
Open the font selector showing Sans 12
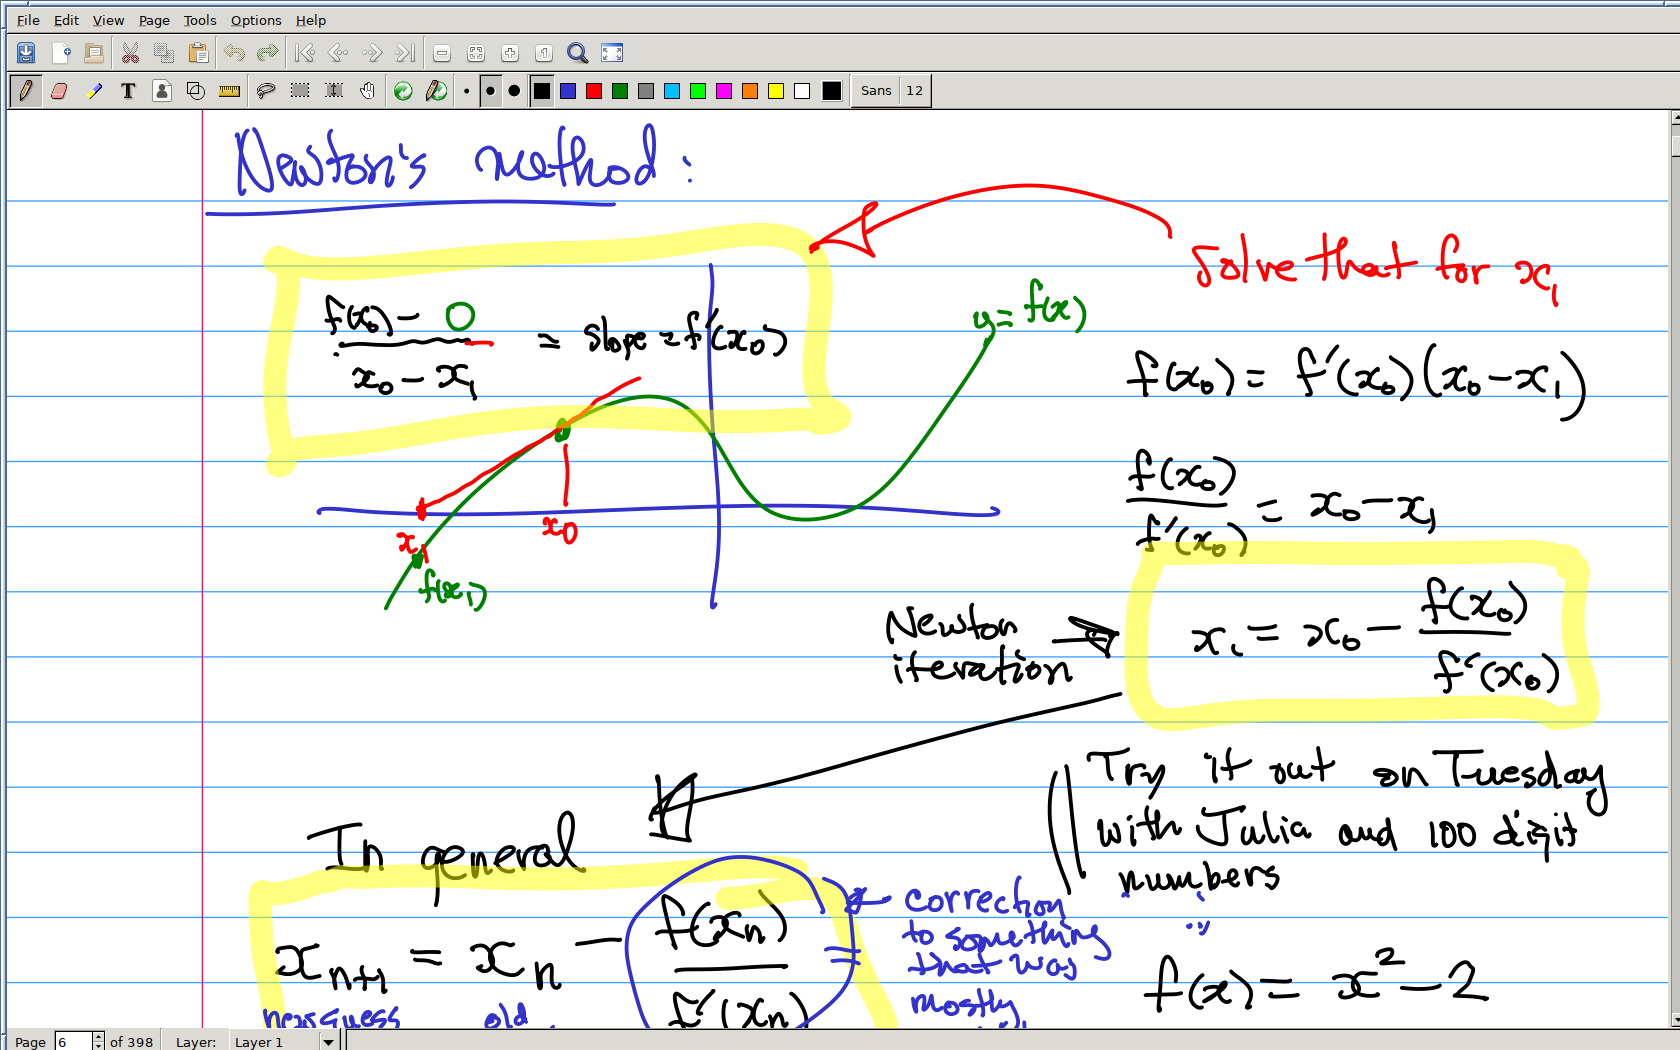[x=891, y=91]
